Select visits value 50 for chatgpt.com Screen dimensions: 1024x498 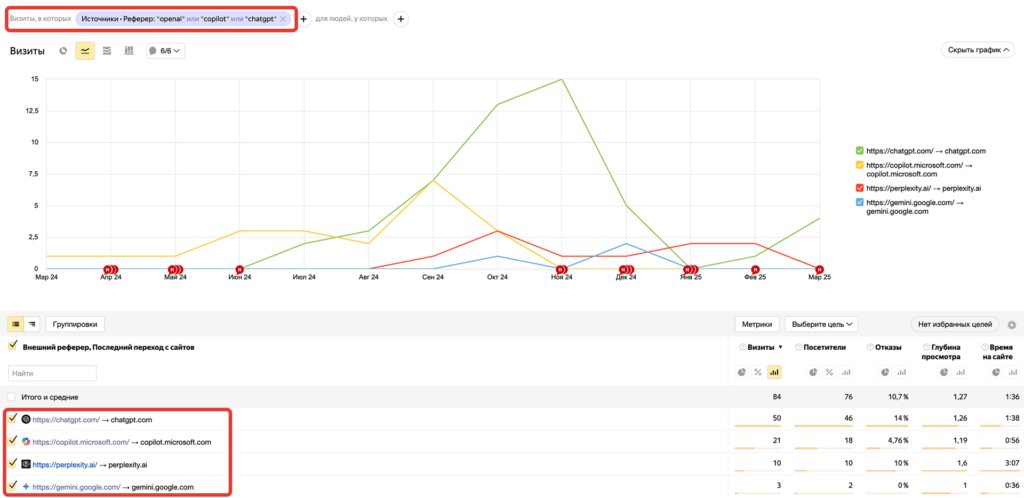(776, 418)
